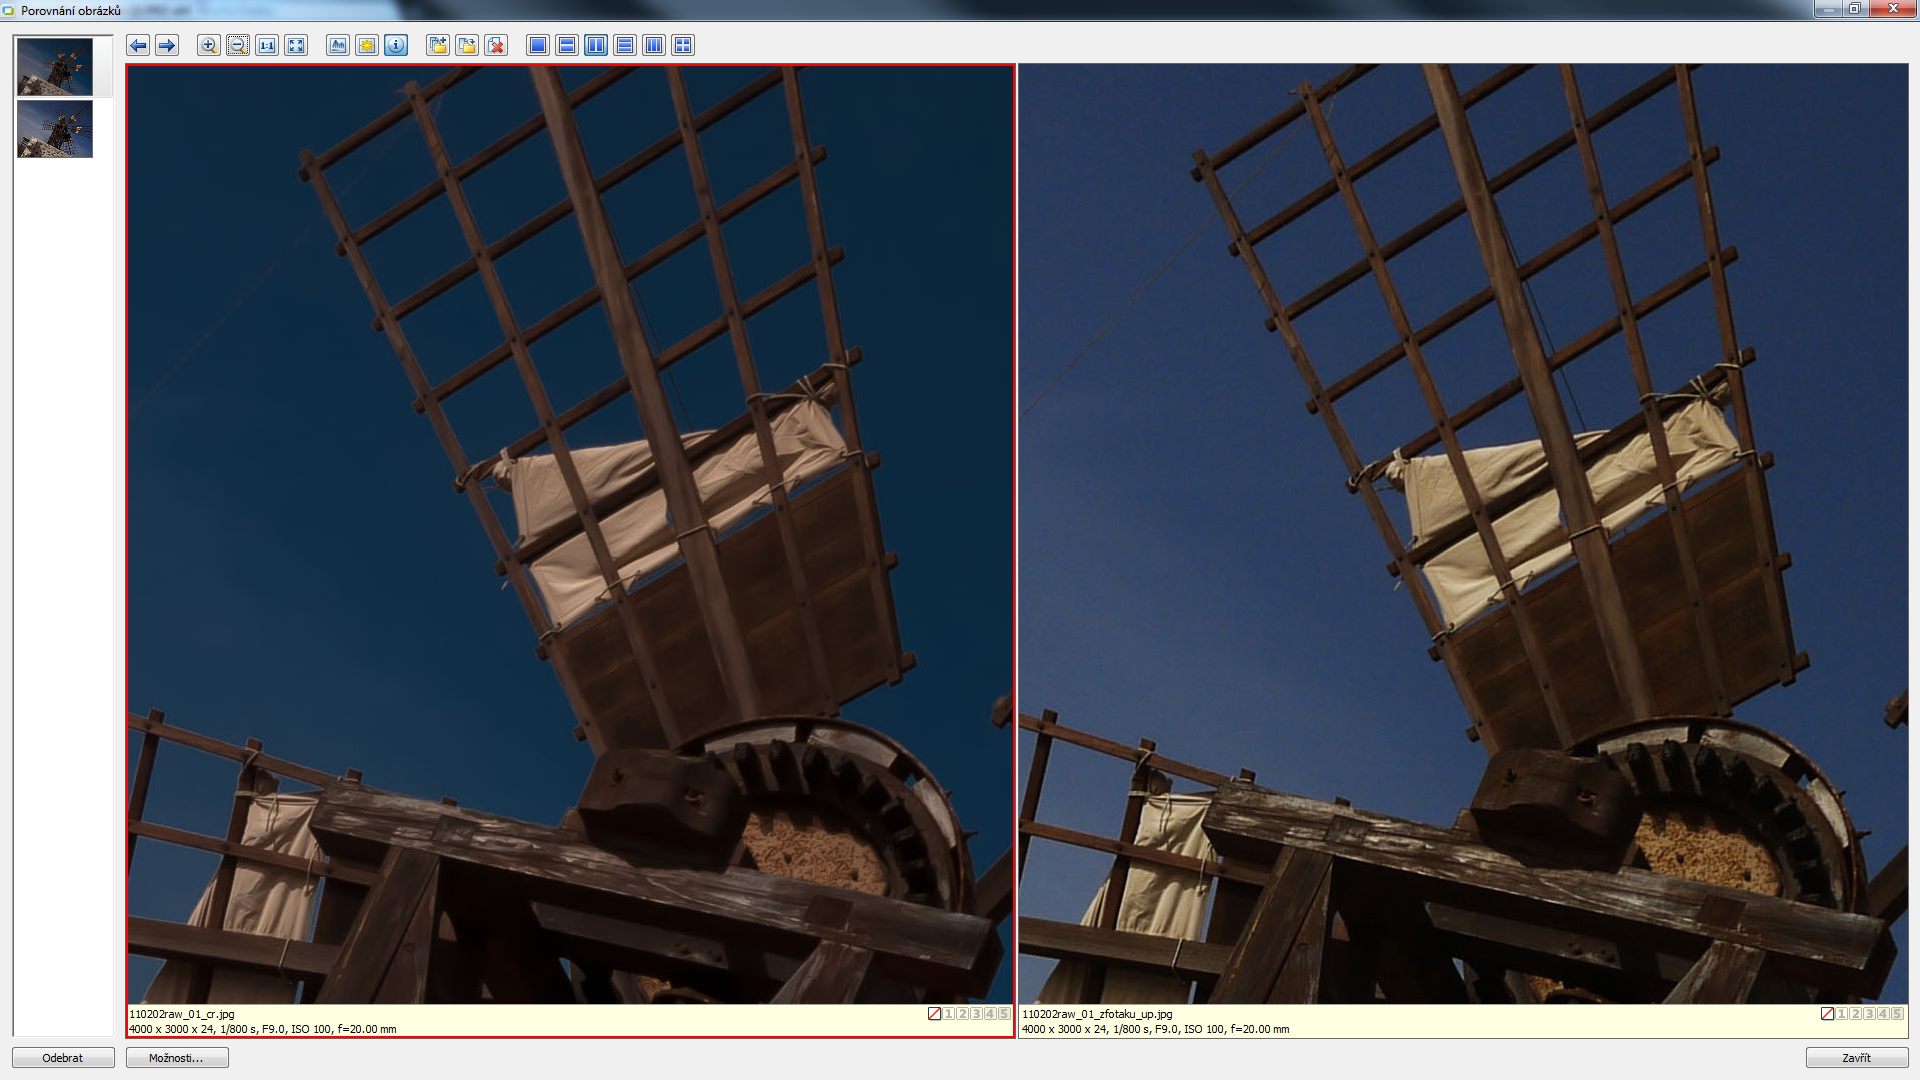Fit image to window icon

click(x=296, y=45)
